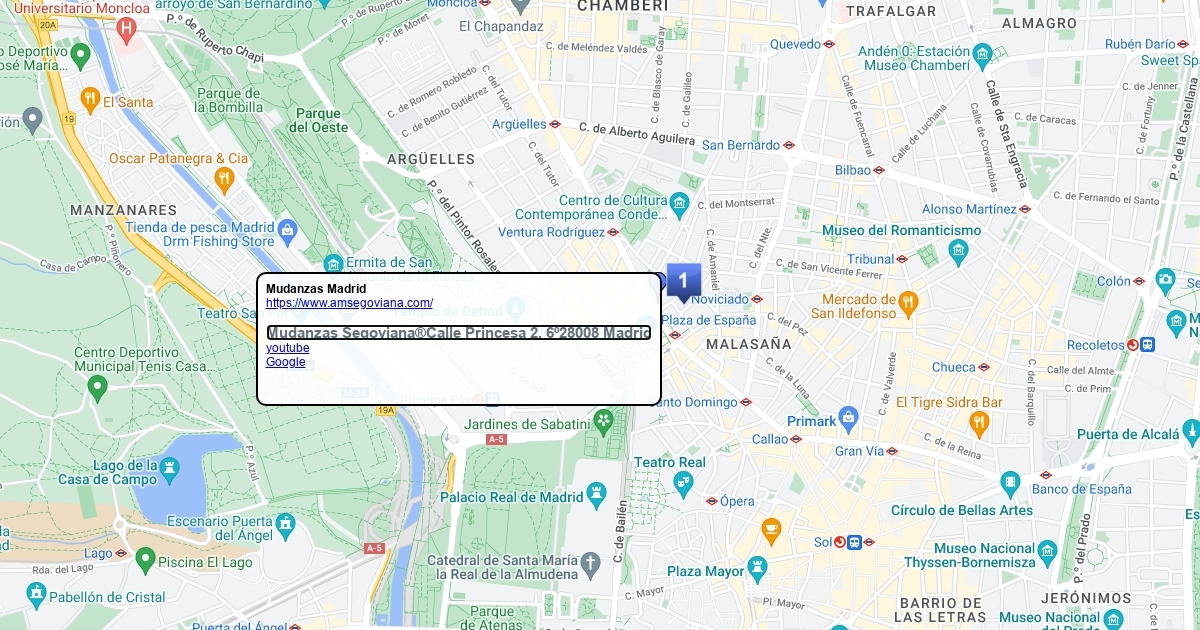Screen dimensions: 1200x630
Task: Click the Jardines de Sabatini park icon
Action: click(x=602, y=419)
